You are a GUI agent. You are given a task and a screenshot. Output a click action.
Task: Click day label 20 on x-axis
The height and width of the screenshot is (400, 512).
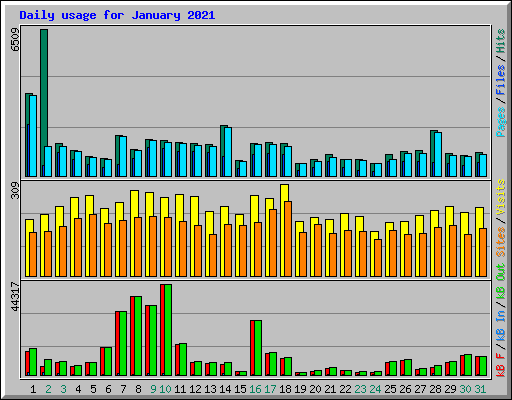tap(315, 389)
